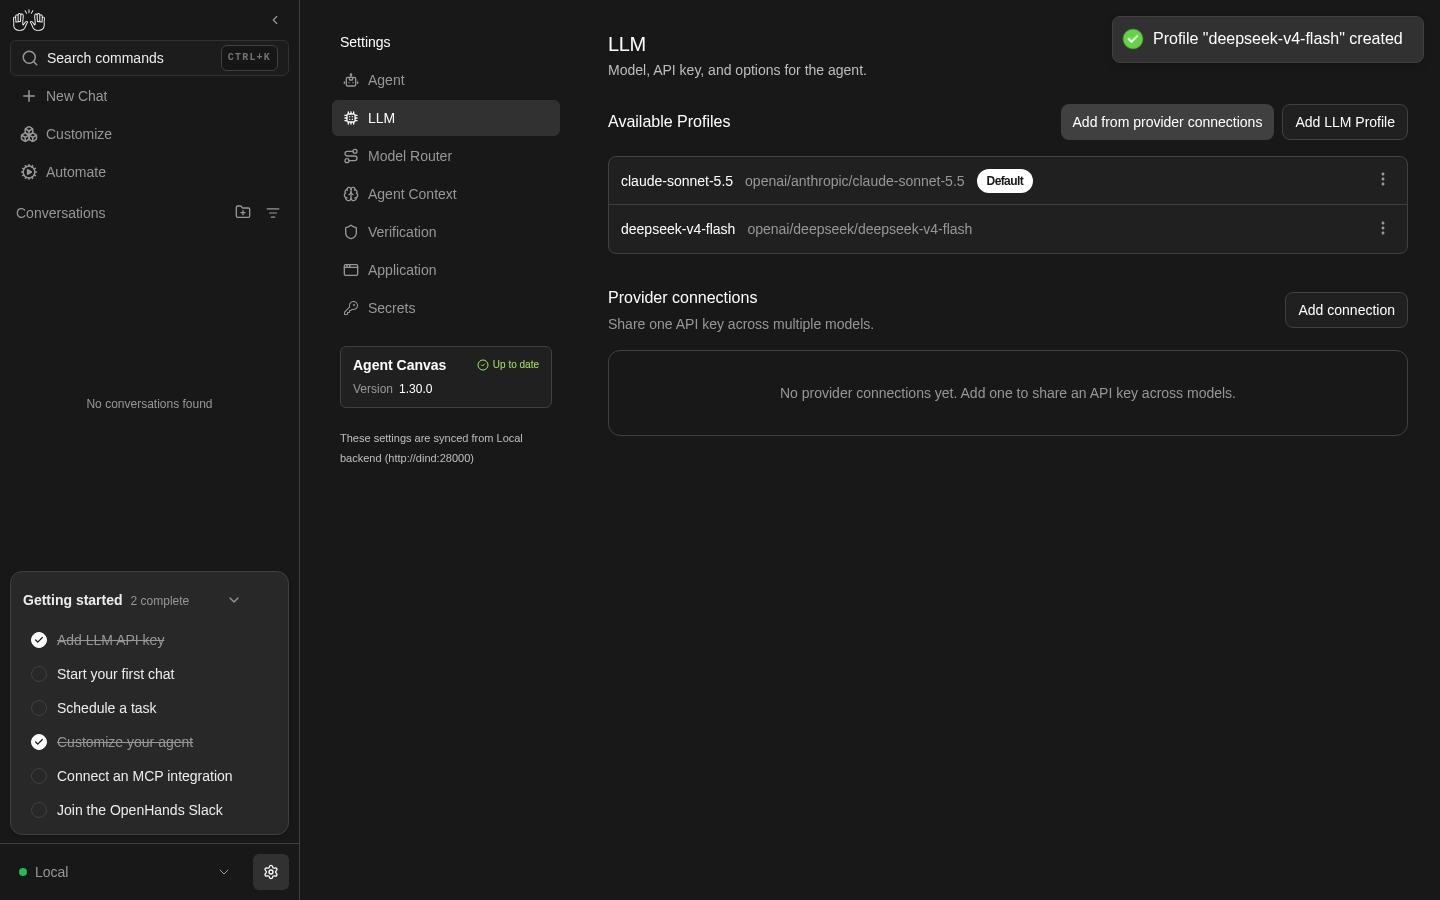Click the Application window icon
Viewport: 1440px width, 900px height.
(x=351, y=270)
